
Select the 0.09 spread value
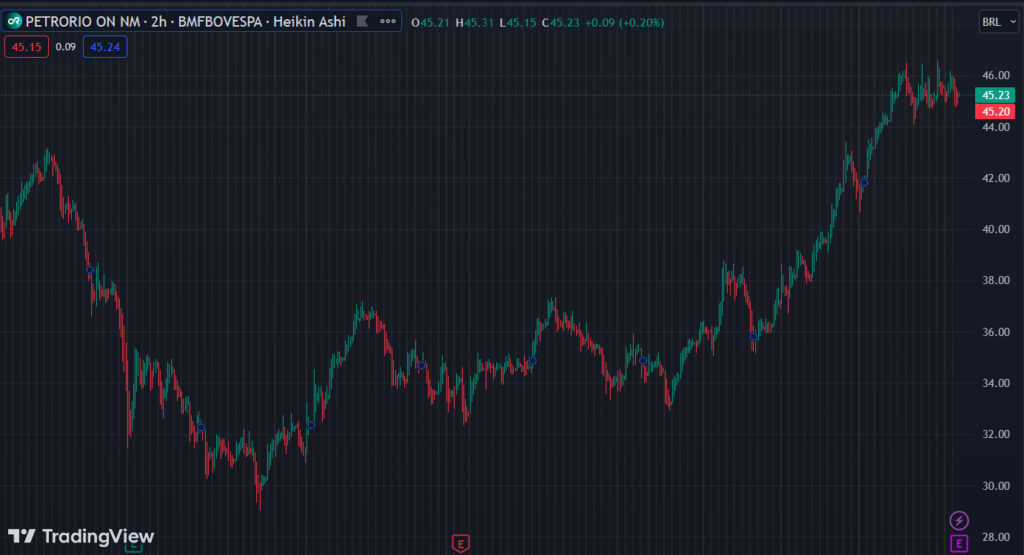click(x=65, y=47)
